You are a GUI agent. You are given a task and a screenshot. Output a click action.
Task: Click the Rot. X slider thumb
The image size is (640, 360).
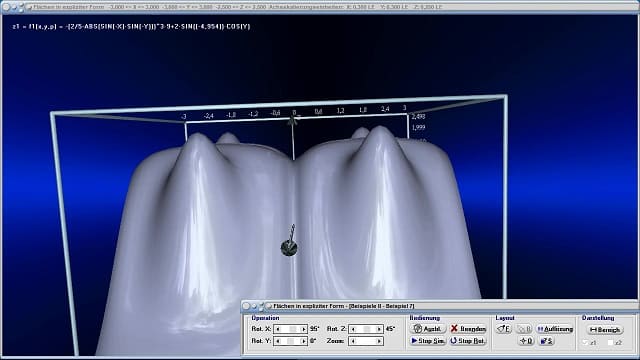(x=292, y=329)
